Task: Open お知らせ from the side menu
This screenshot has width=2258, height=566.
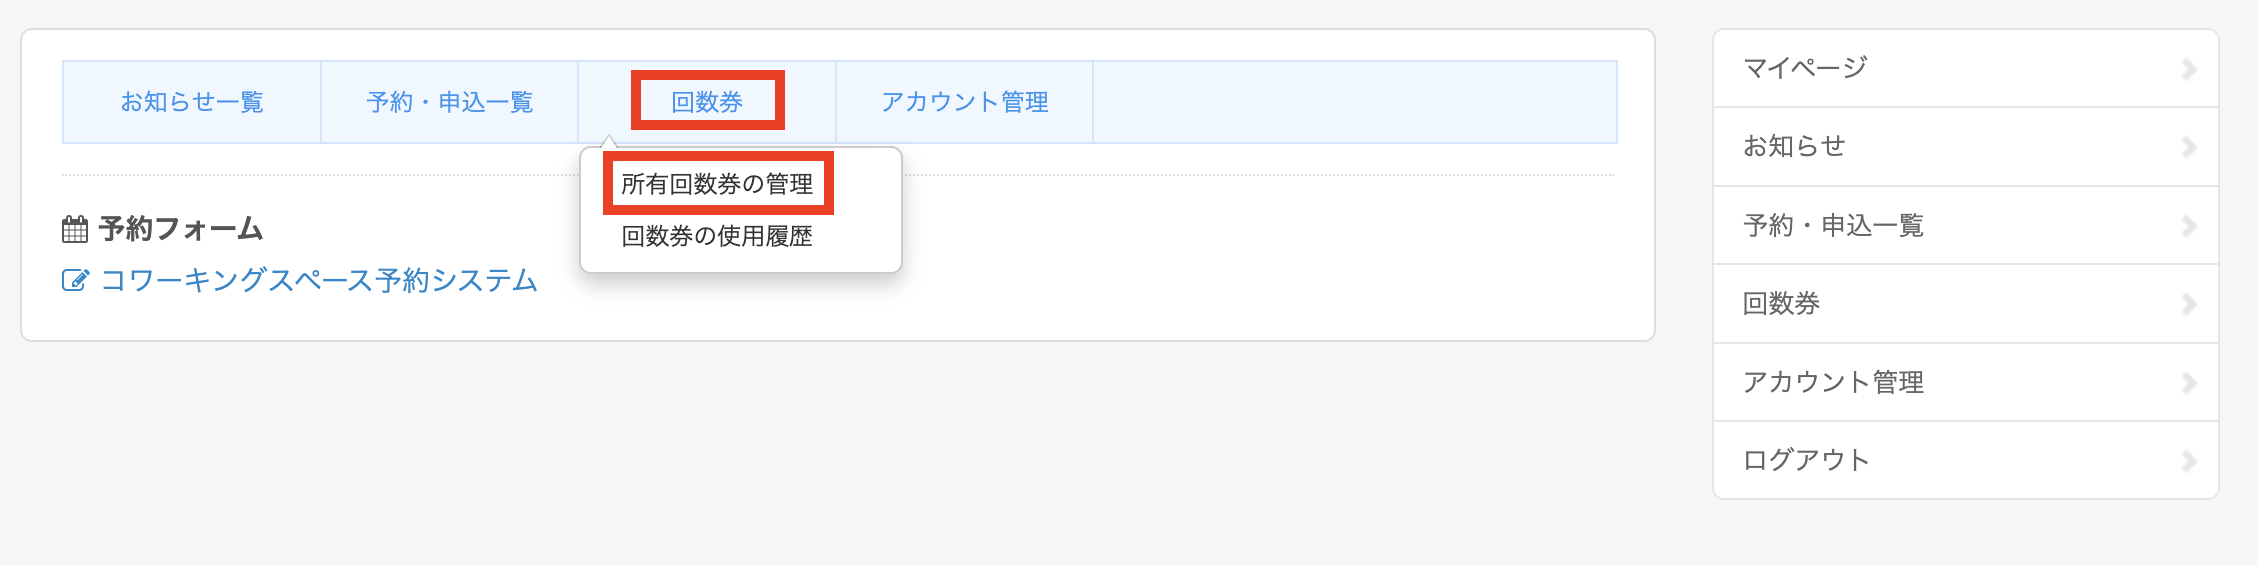Action: 1795,146
